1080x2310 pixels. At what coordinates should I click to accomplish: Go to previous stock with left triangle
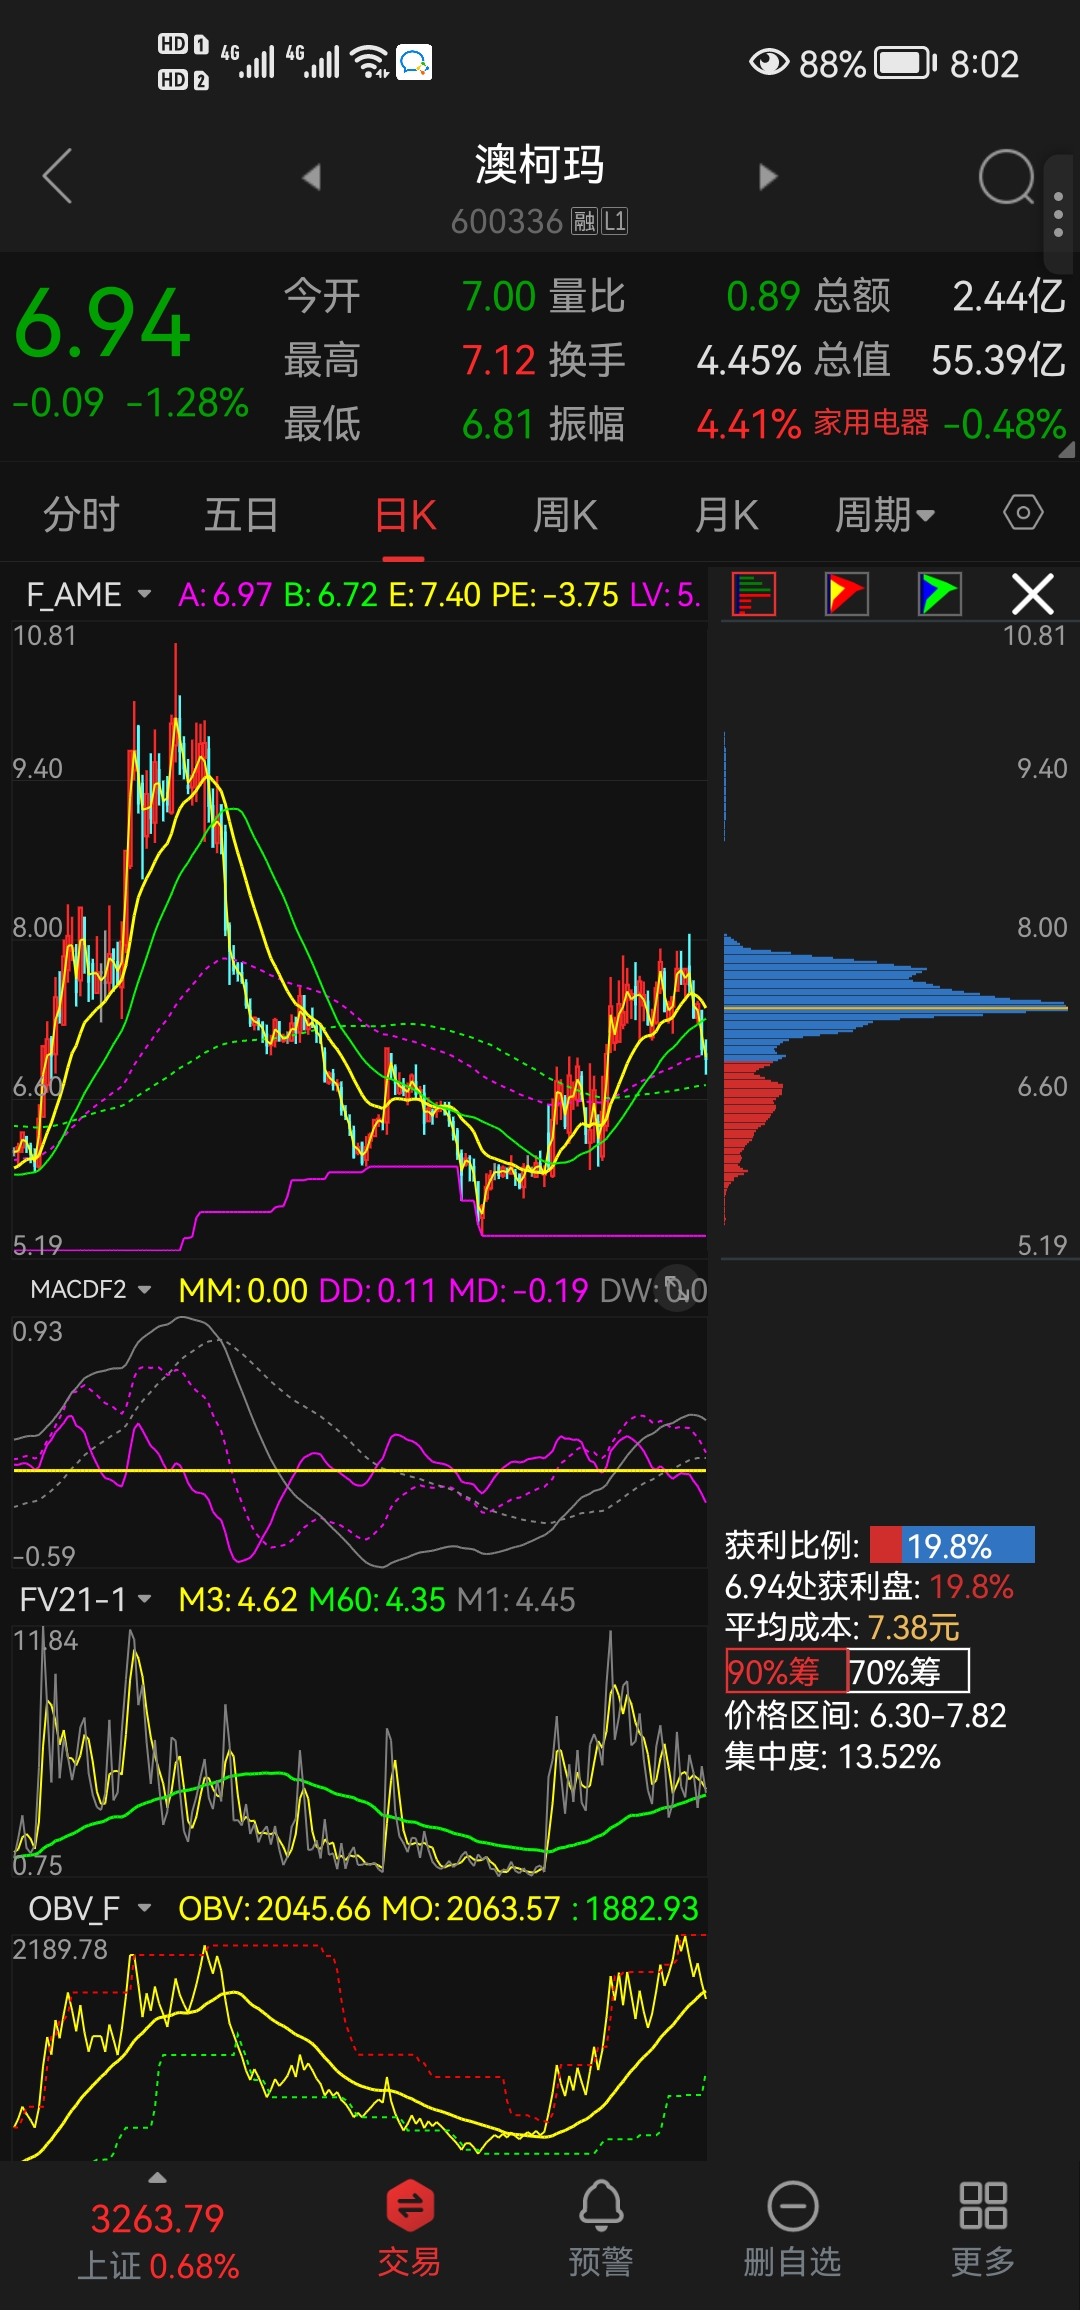pos(311,177)
